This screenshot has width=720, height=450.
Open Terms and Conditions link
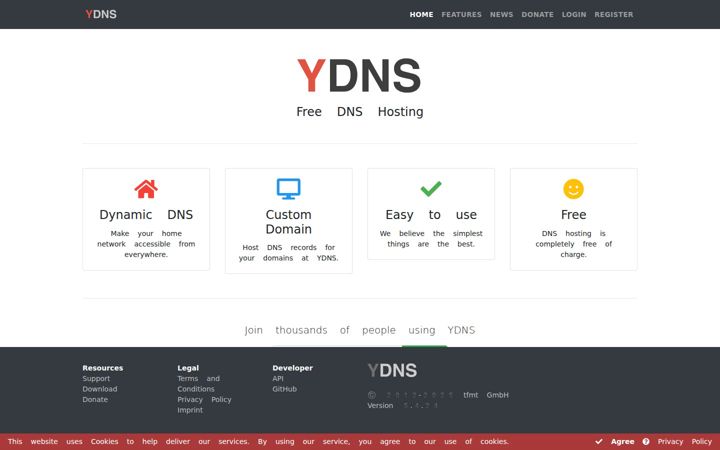pyautogui.click(x=198, y=383)
